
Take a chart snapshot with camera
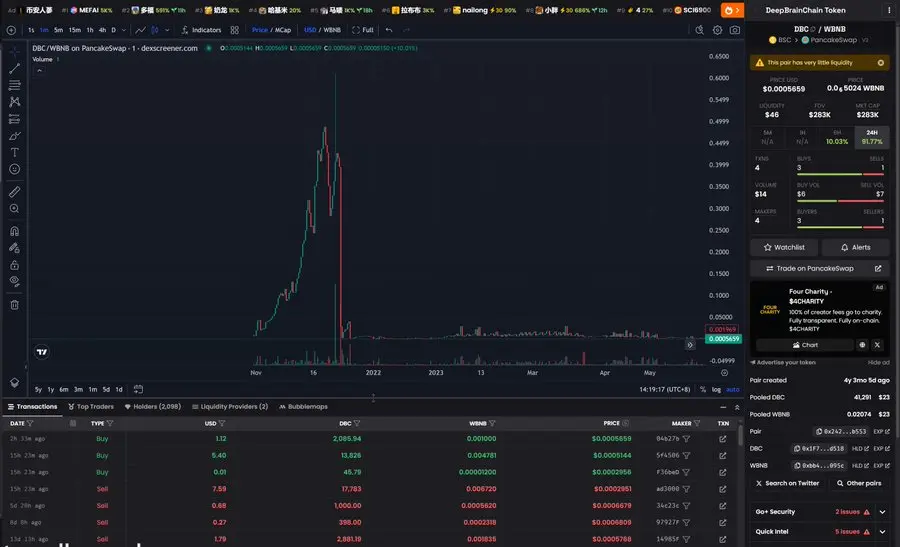pos(735,30)
